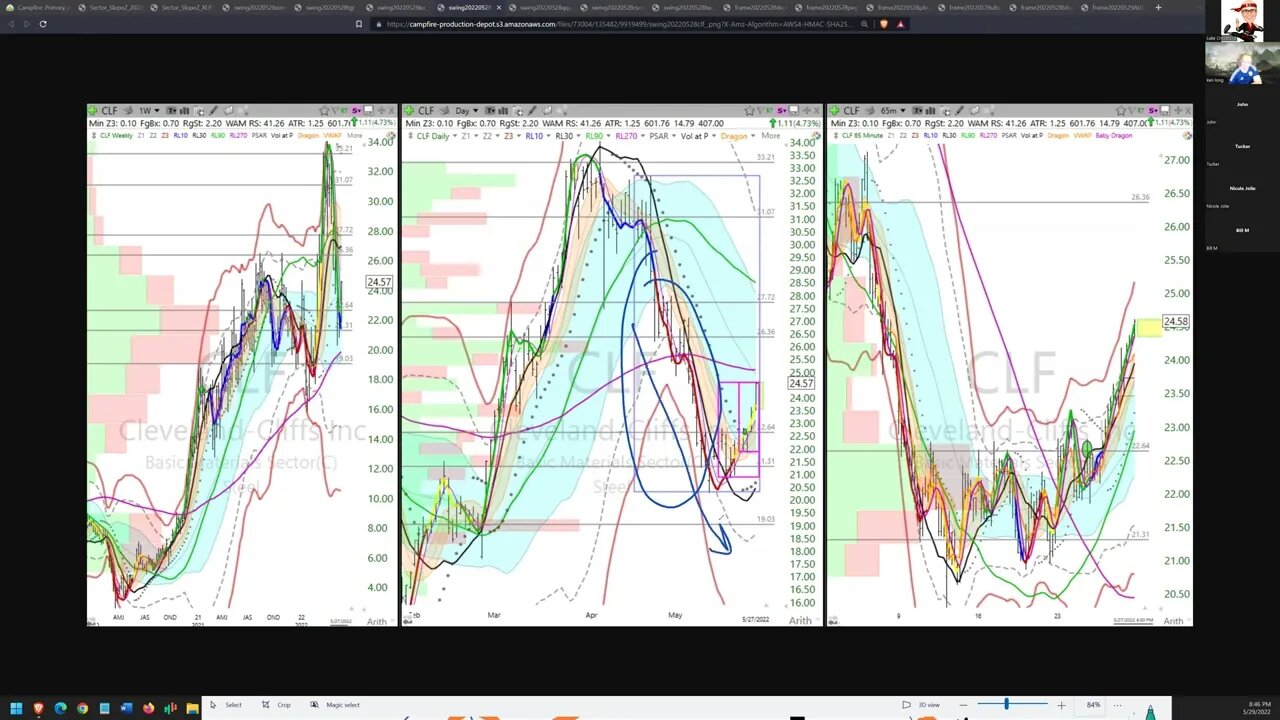Zoom in with plus button
The width and height of the screenshot is (1280, 720).
click(x=1061, y=705)
